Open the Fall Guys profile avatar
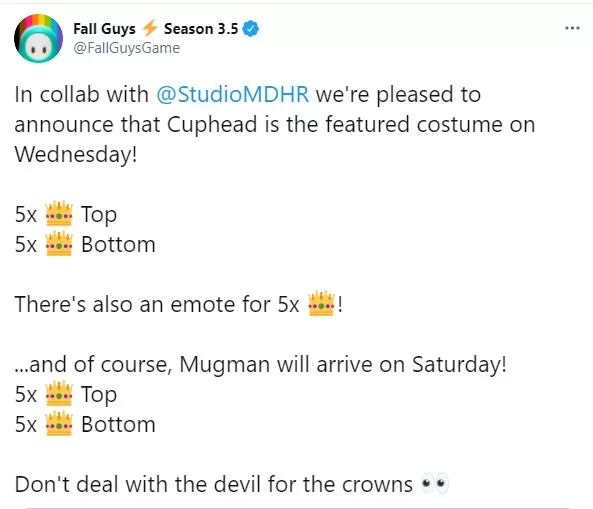Viewport: 593px width, 509px height. 38,38
